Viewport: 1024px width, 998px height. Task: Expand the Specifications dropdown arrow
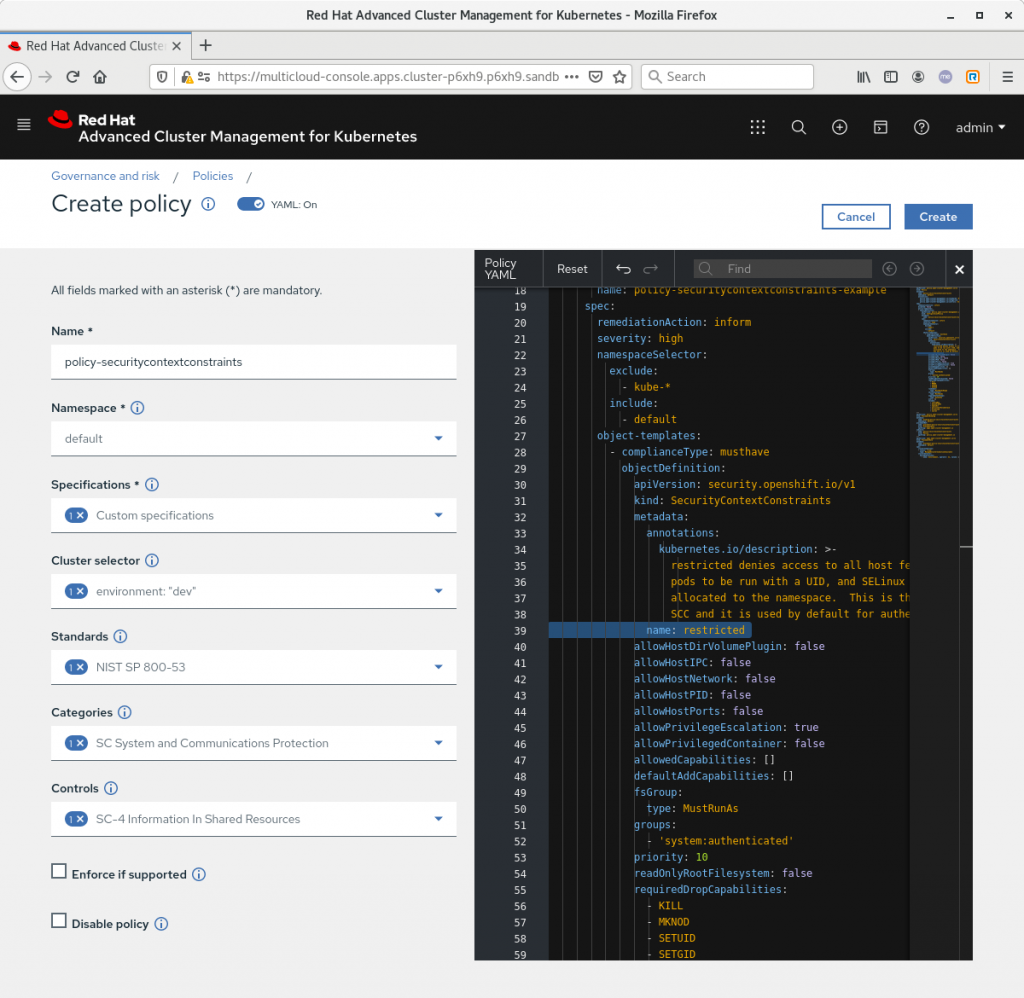438,515
